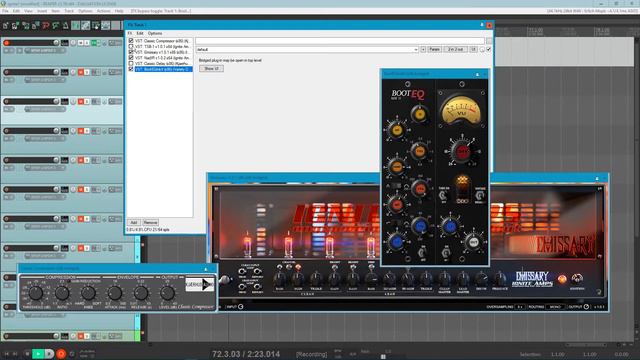Click the Add button in FX window
The height and width of the screenshot is (360, 640).
(134, 222)
